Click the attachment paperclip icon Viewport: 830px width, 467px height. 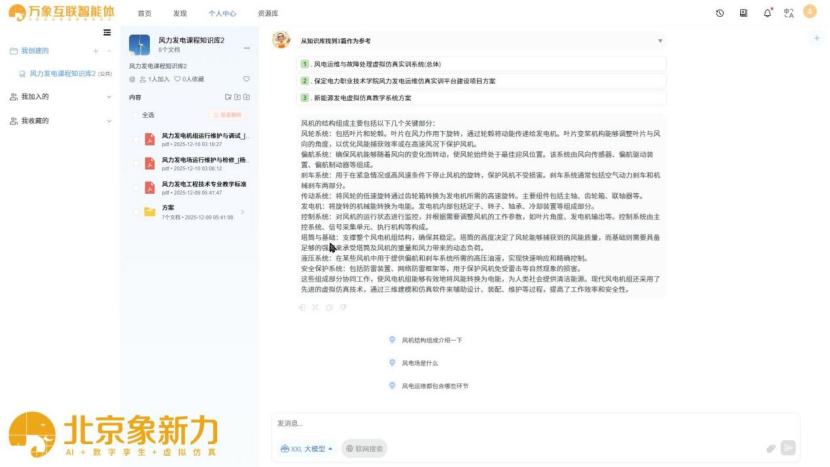point(771,449)
